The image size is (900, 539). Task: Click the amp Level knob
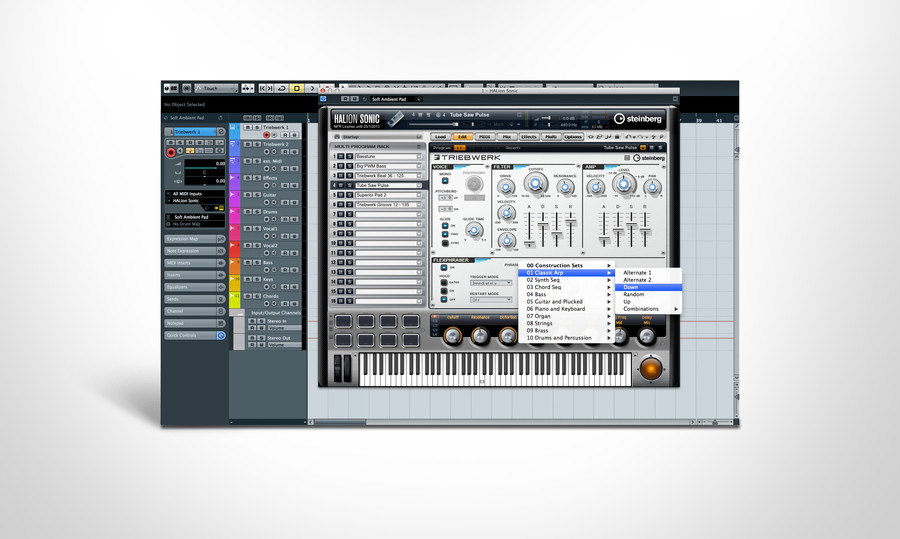click(623, 184)
